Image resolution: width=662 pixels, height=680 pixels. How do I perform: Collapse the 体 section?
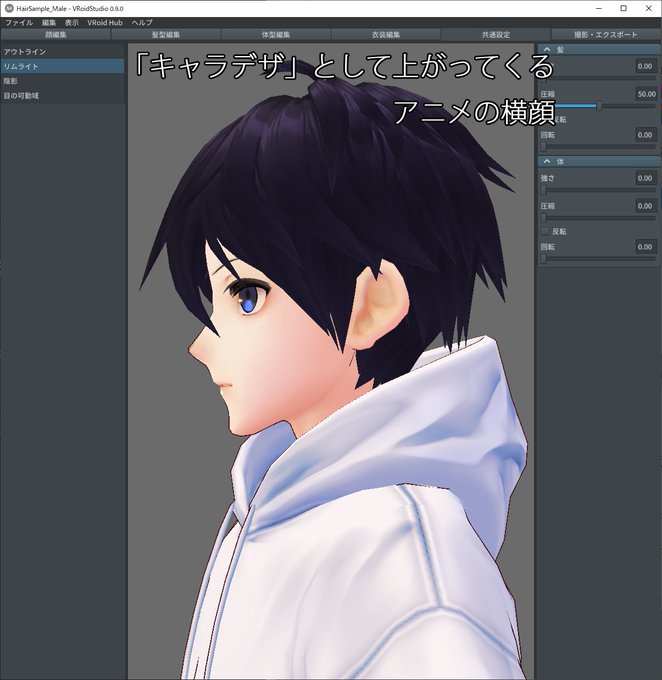(547, 161)
